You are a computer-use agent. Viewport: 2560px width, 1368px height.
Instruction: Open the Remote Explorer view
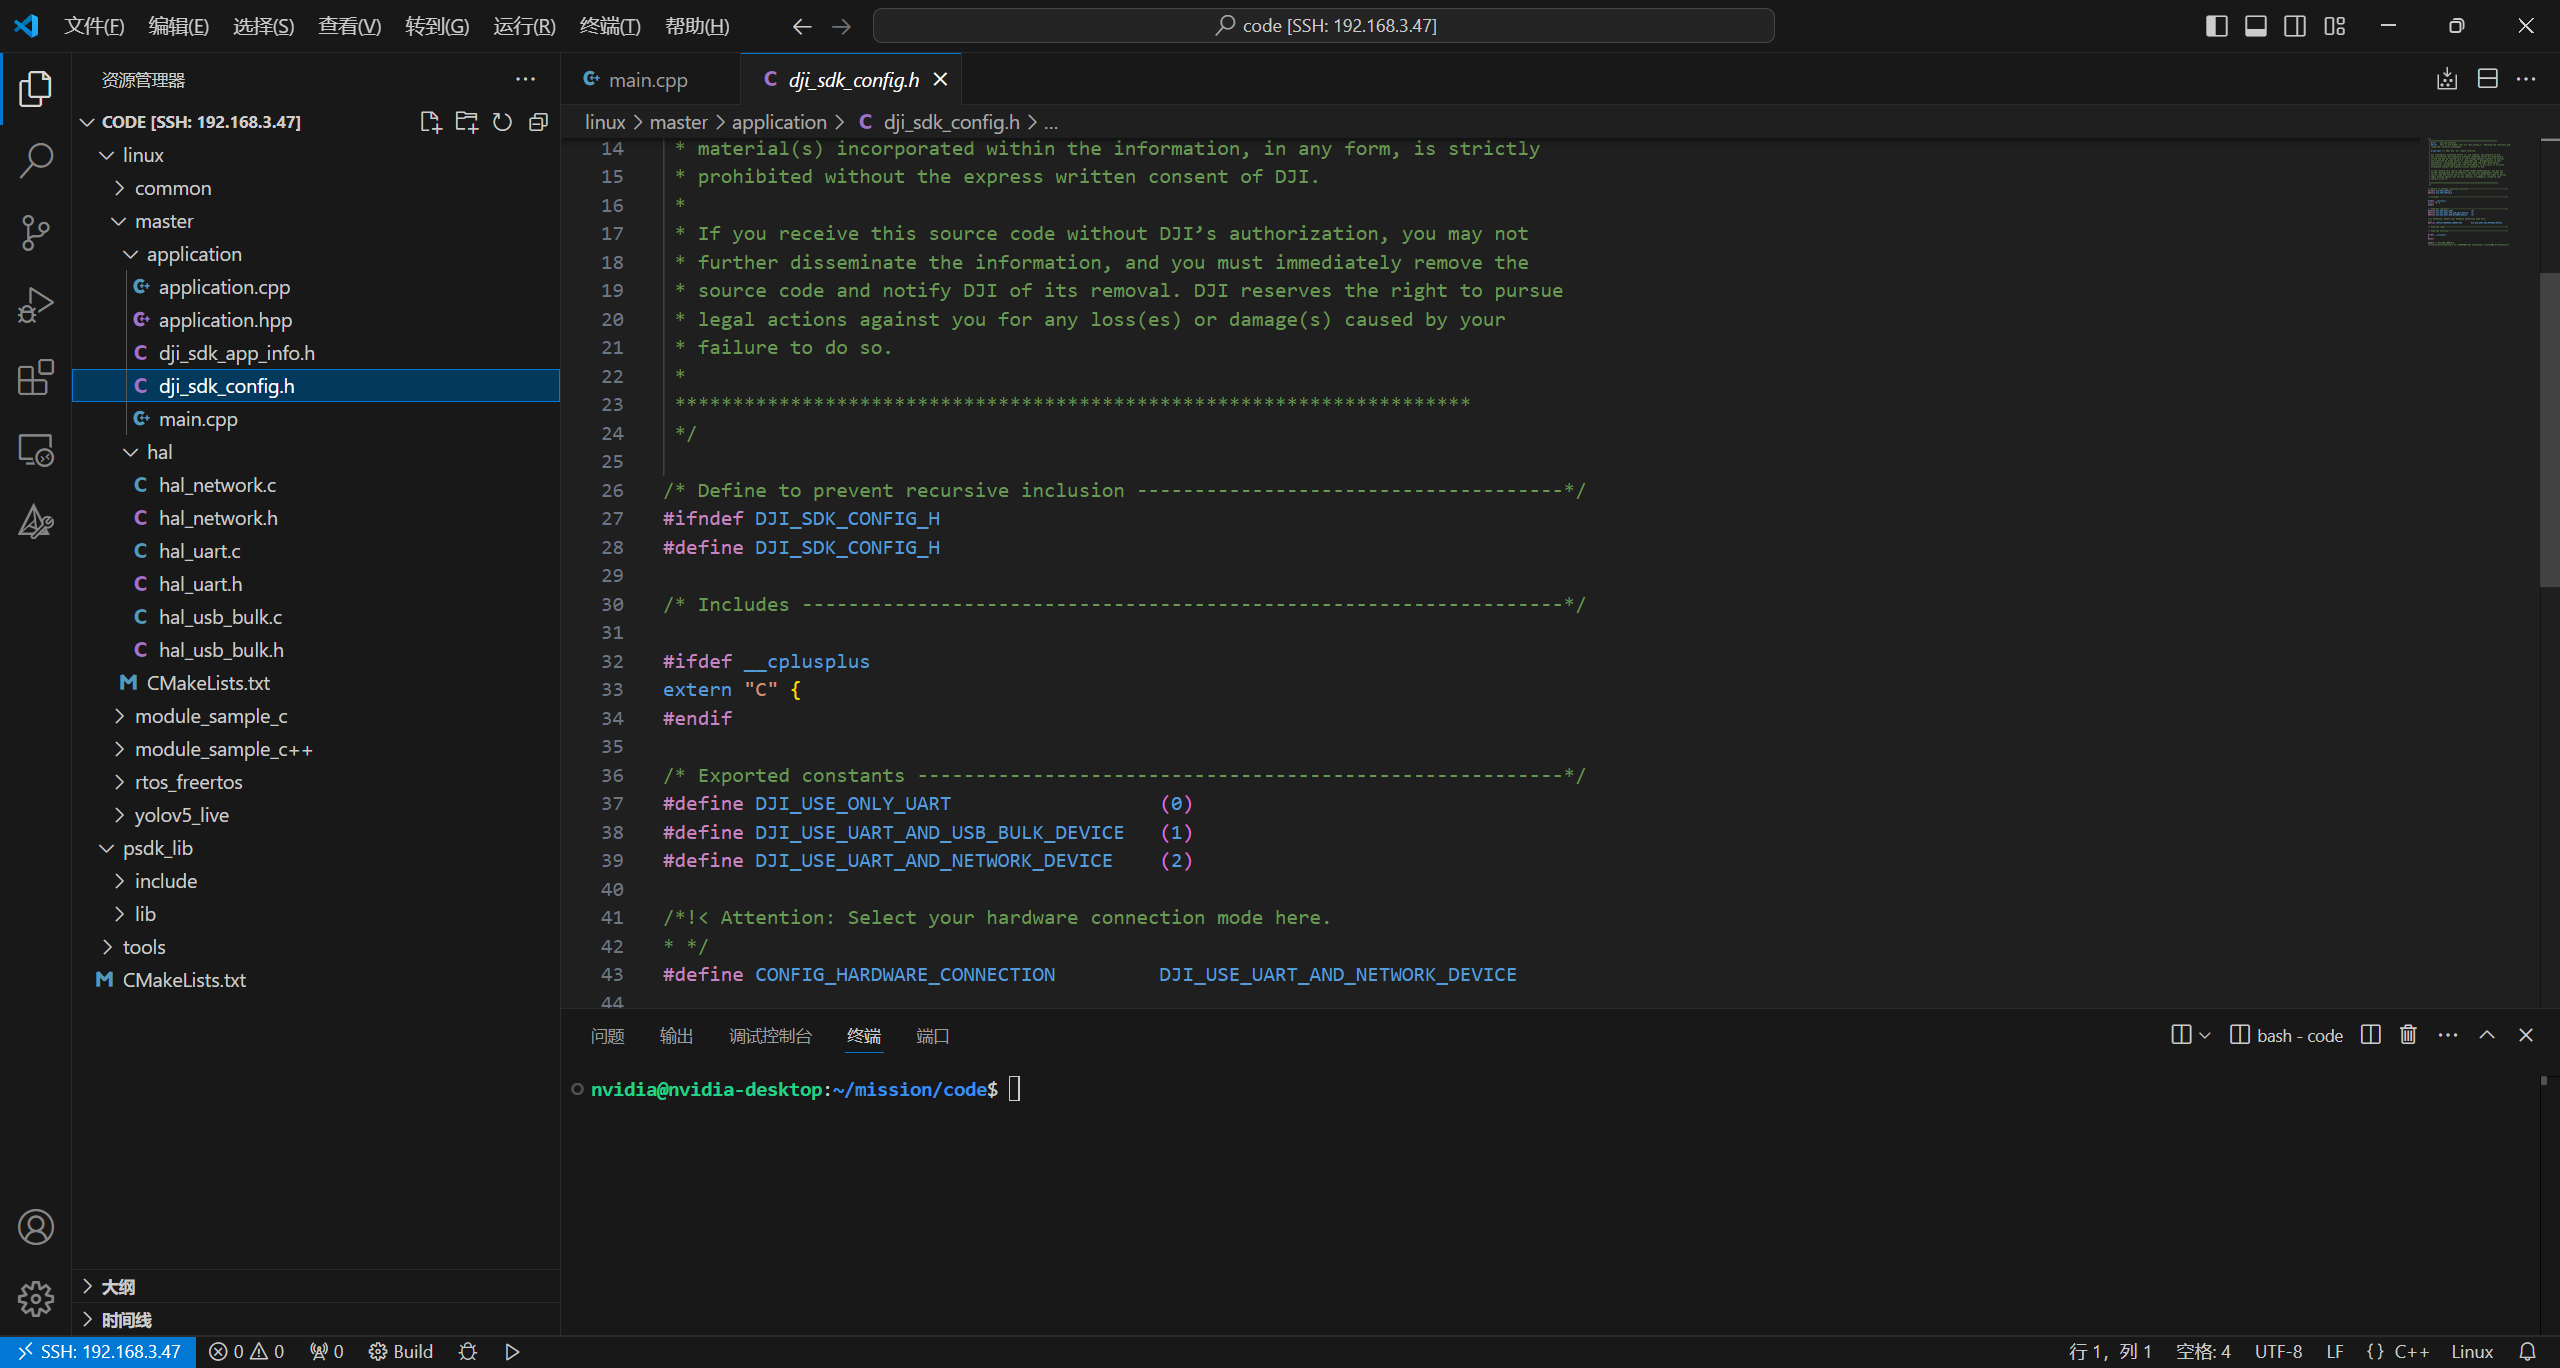click(x=36, y=450)
